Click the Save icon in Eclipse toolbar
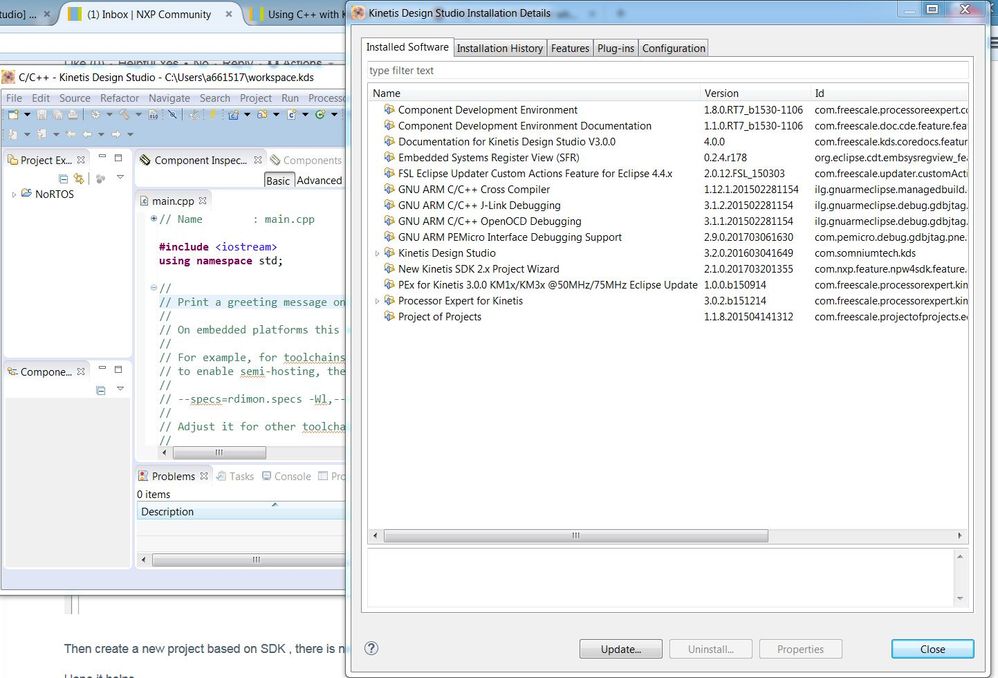Image resolution: width=998 pixels, height=678 pixels. pos(41,115)
